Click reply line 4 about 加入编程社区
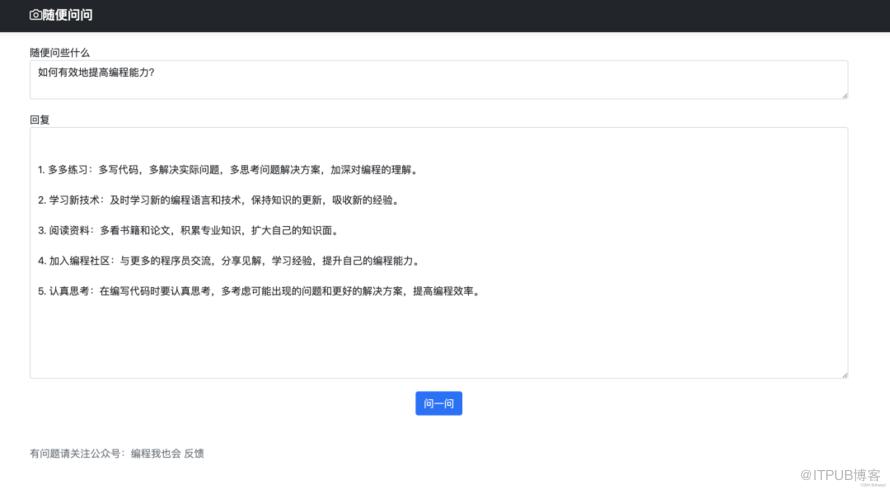 228,261
